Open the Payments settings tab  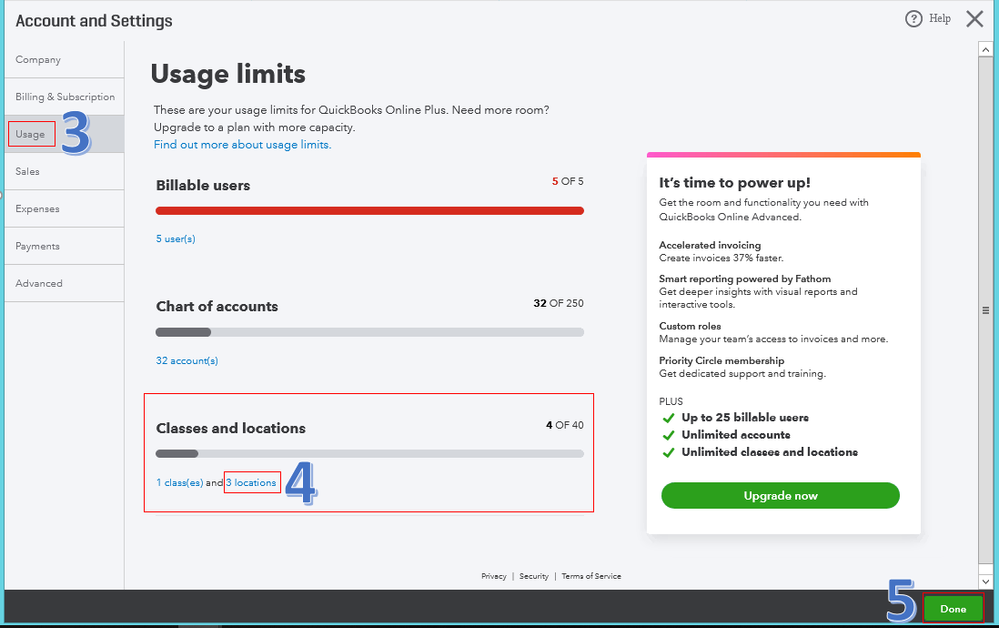[38, 246]
